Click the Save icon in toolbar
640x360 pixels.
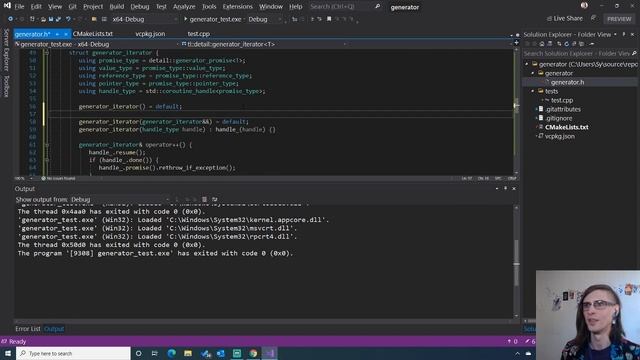tap(51, 19)
